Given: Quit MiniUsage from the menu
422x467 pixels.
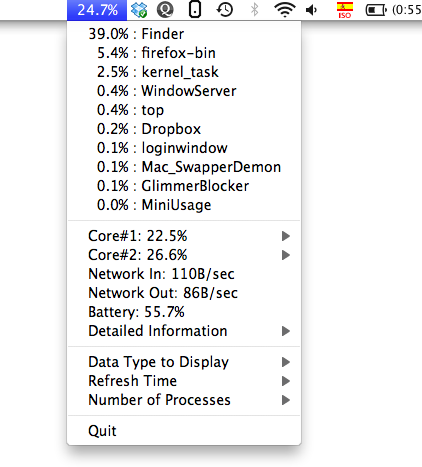Looking at the screenshot, I should click(x=184, y=431).
